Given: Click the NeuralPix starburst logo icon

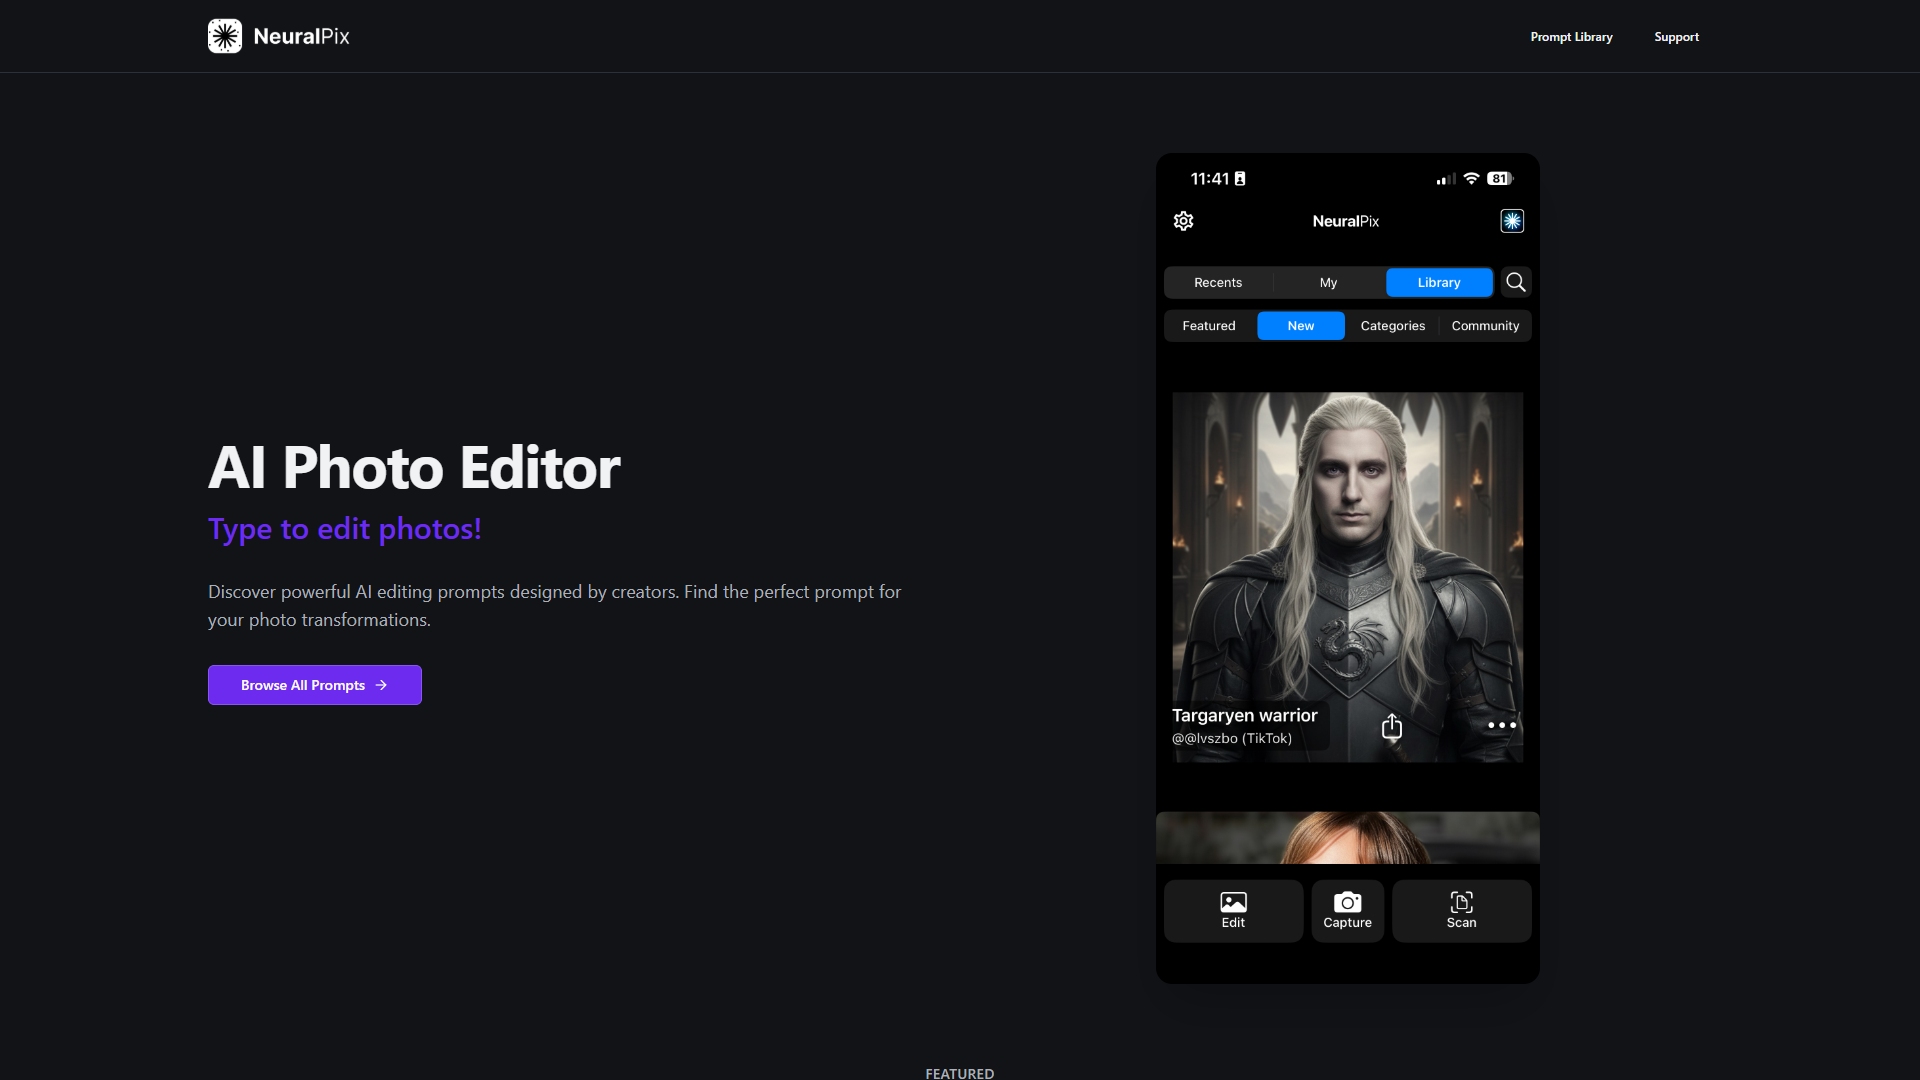Looking at the screenshot, I should (225, 36).
